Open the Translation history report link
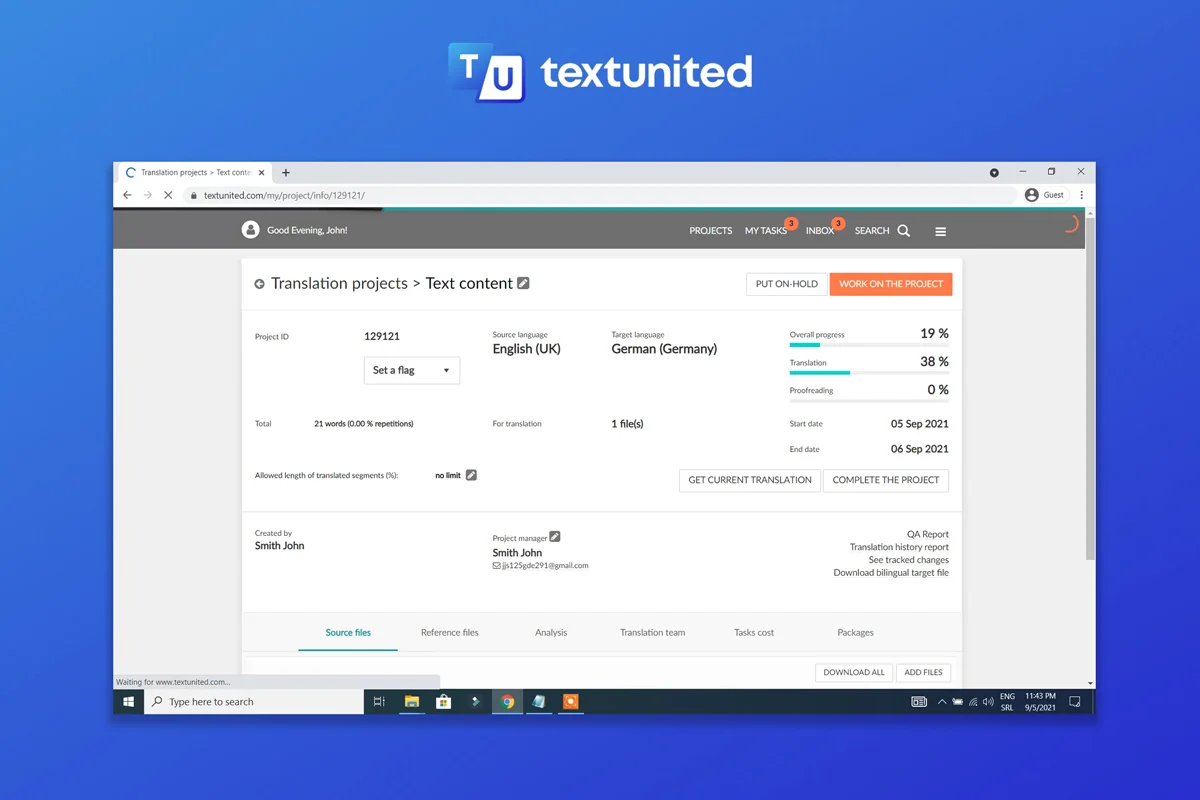Screen dimensions: 1200x800 click(x=899, y=547)
